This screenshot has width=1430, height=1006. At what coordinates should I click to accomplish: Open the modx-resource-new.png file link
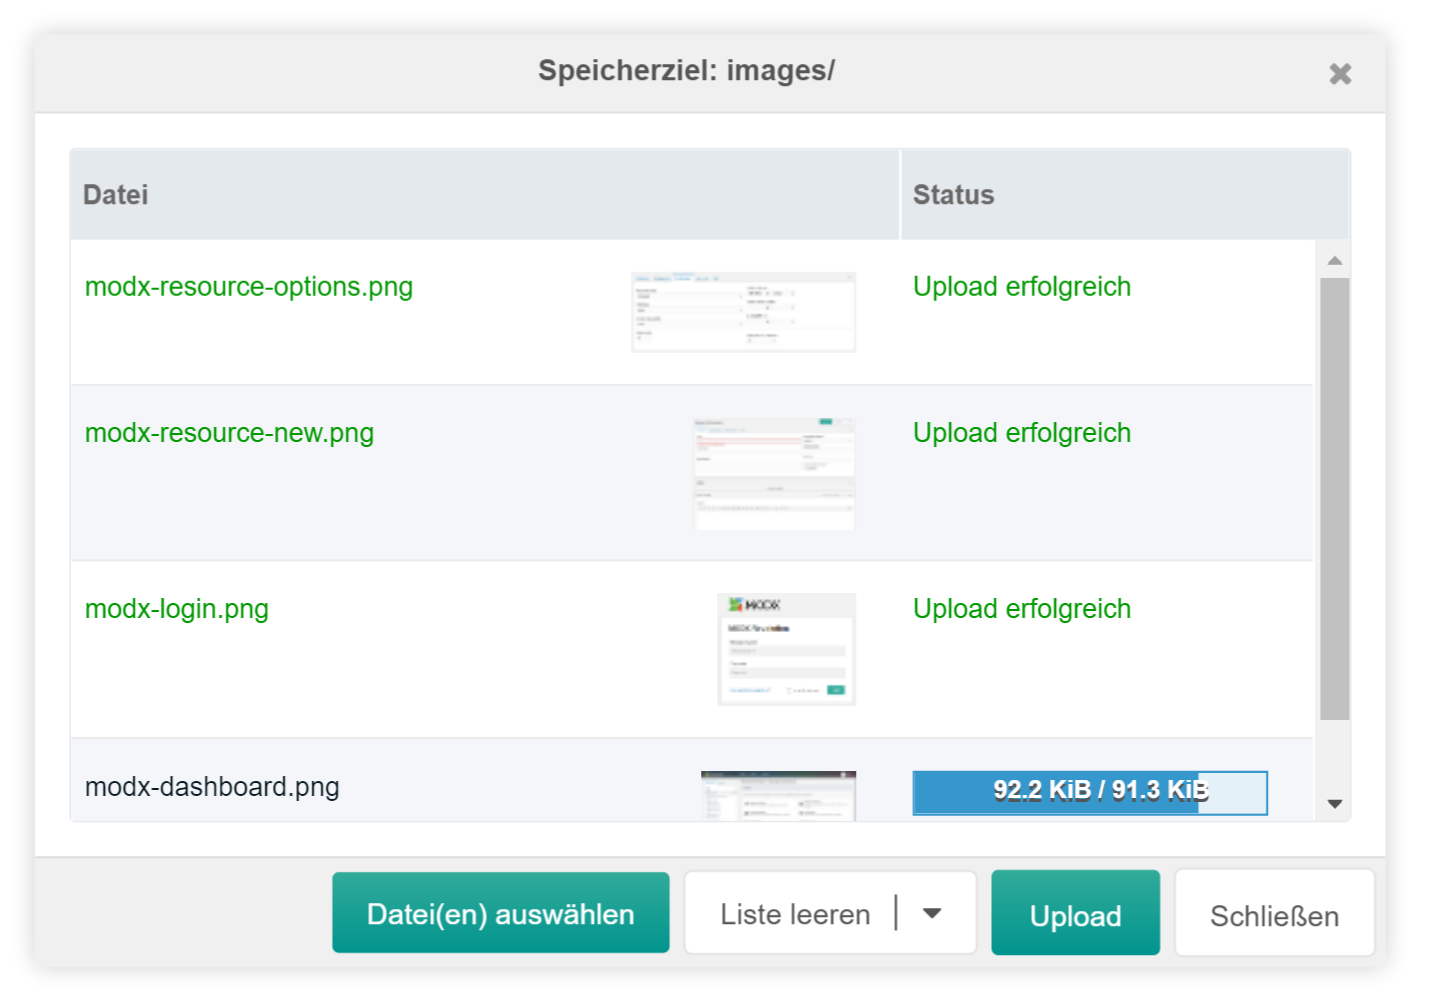click(229, 433)
